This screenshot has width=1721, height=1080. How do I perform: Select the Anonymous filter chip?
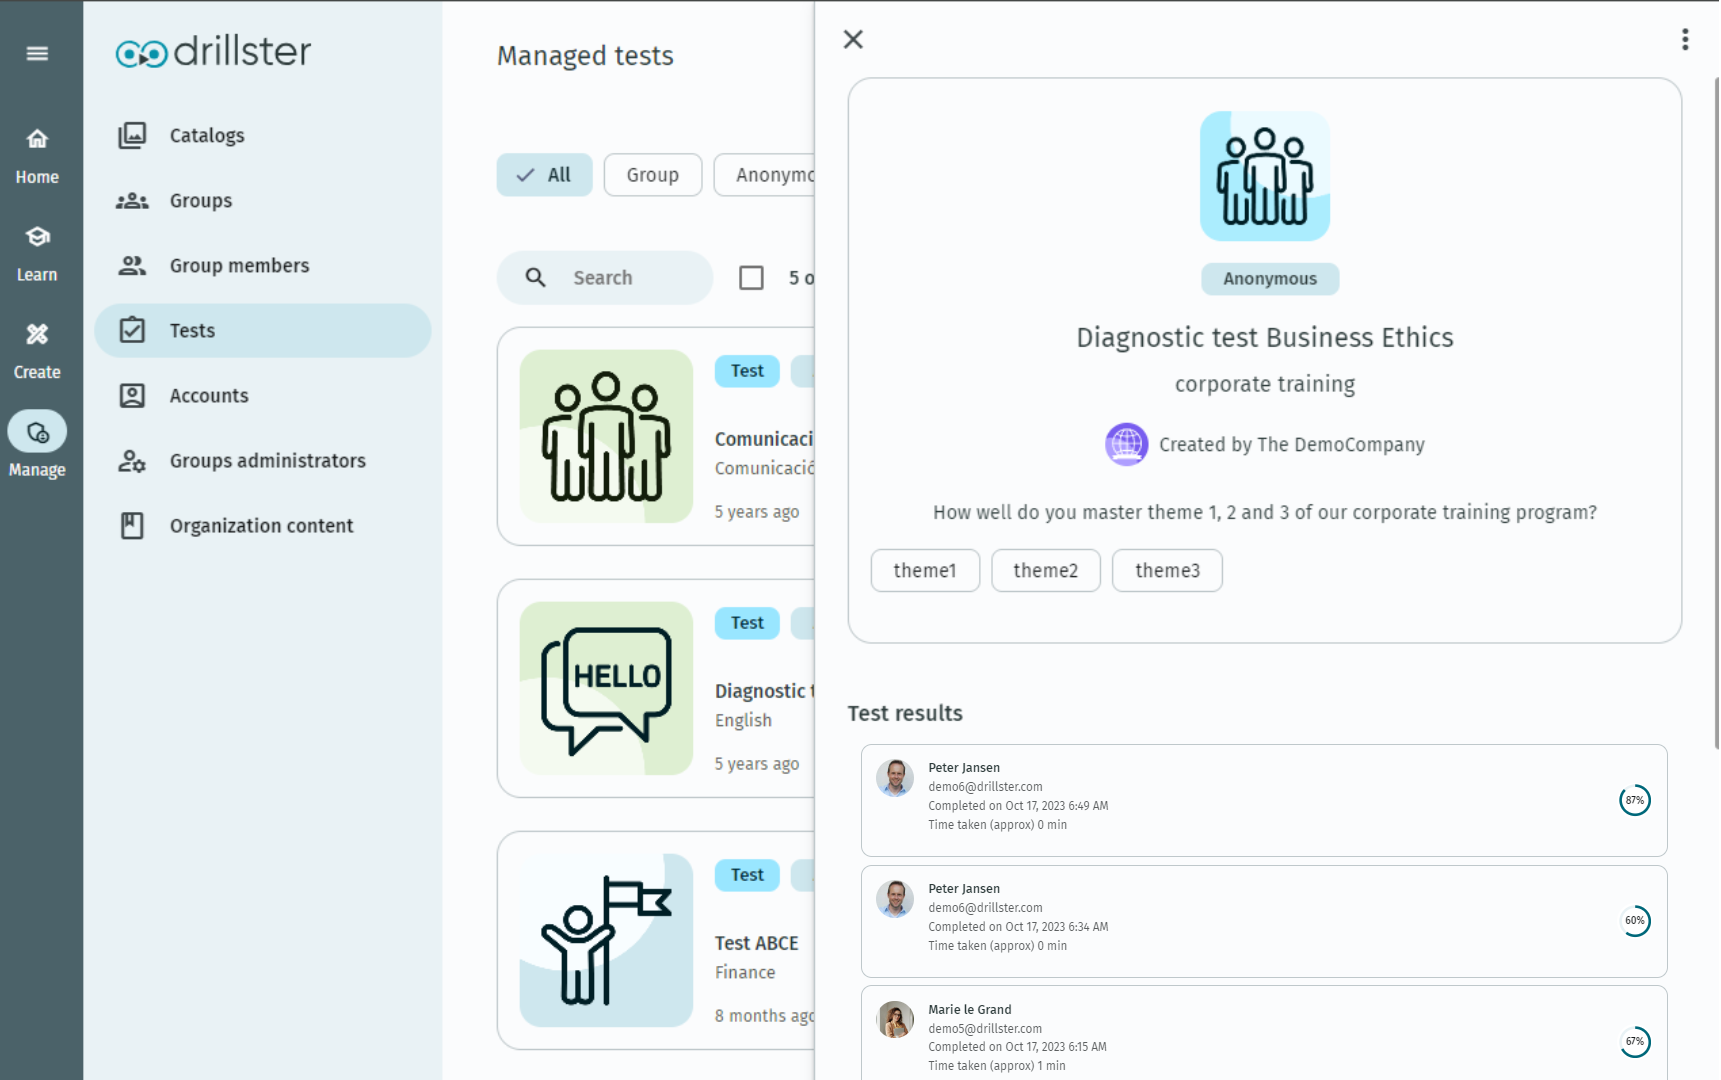(765, 175)
